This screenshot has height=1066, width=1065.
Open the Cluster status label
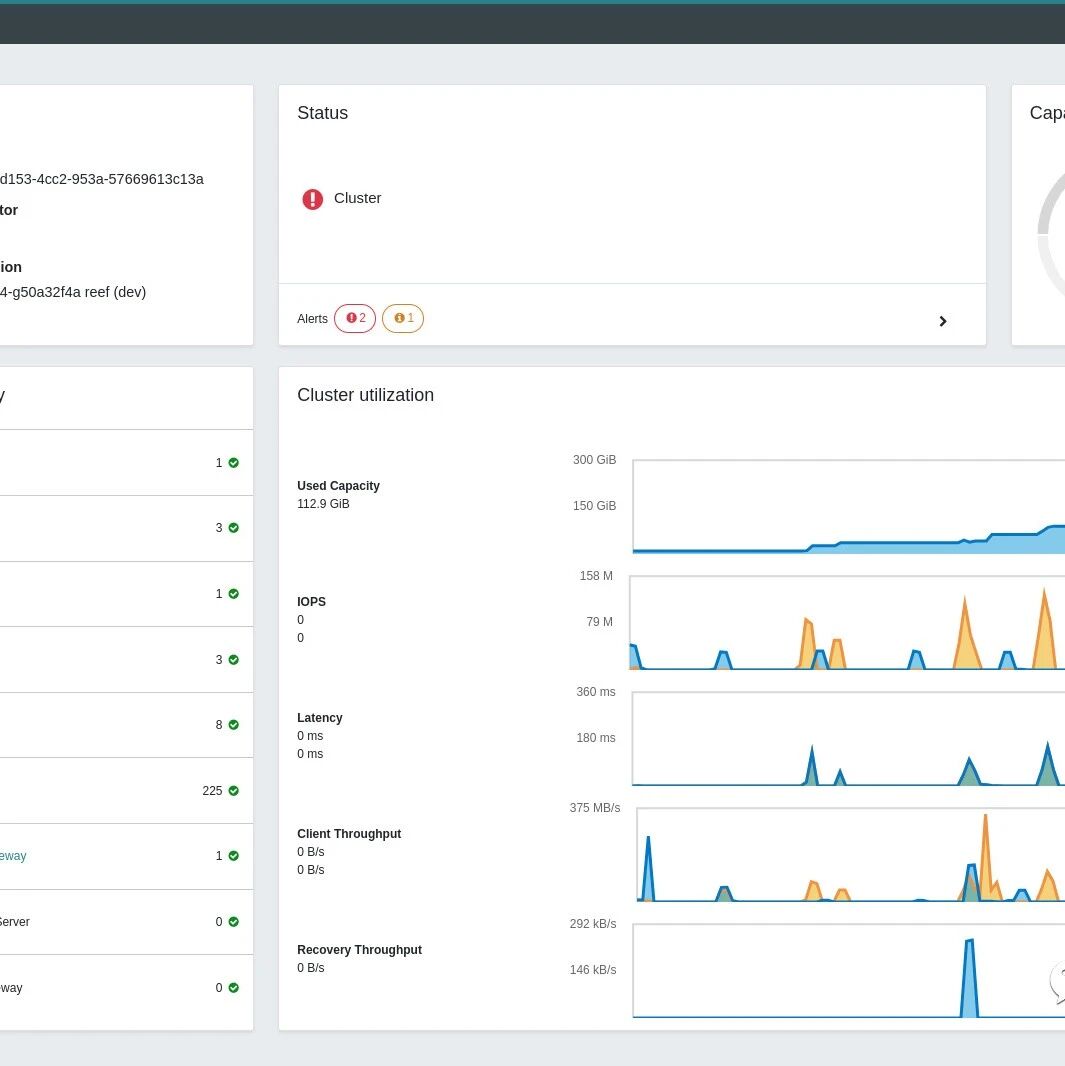(x=357, y=198)
